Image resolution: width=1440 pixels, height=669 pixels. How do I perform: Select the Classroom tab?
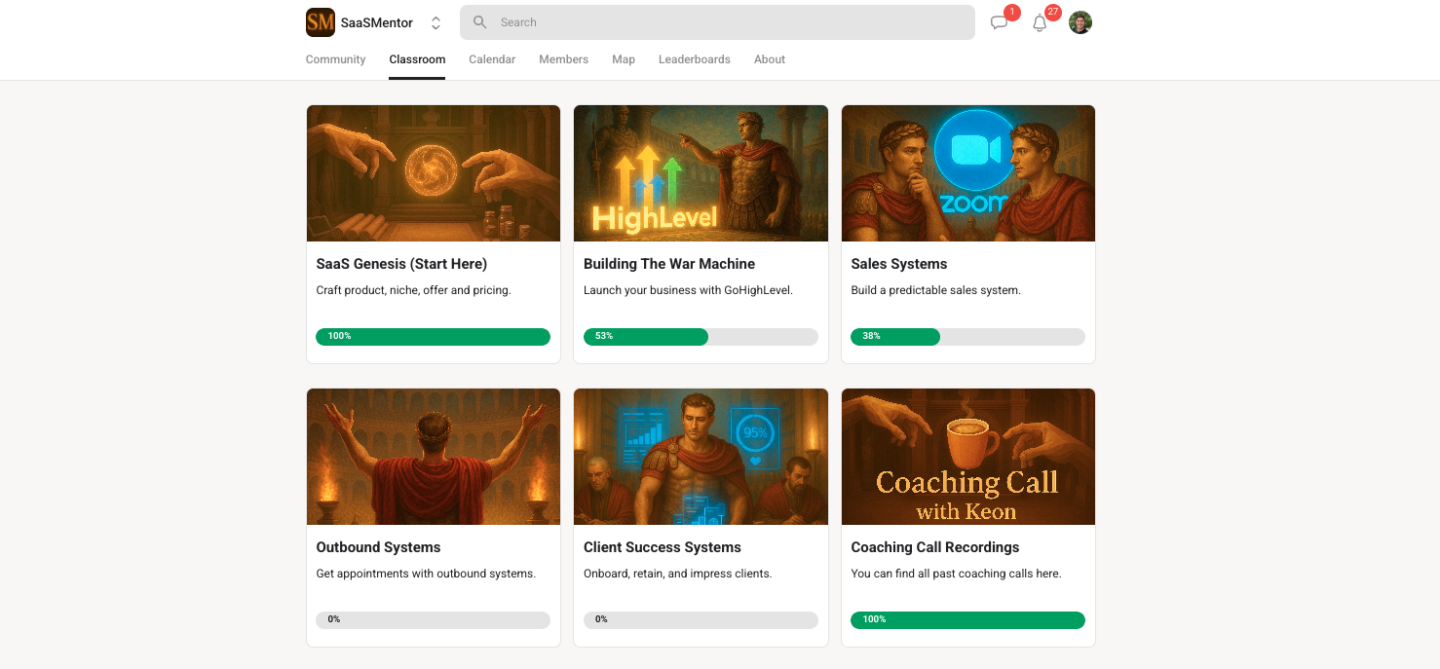click(x=417, y=60)
